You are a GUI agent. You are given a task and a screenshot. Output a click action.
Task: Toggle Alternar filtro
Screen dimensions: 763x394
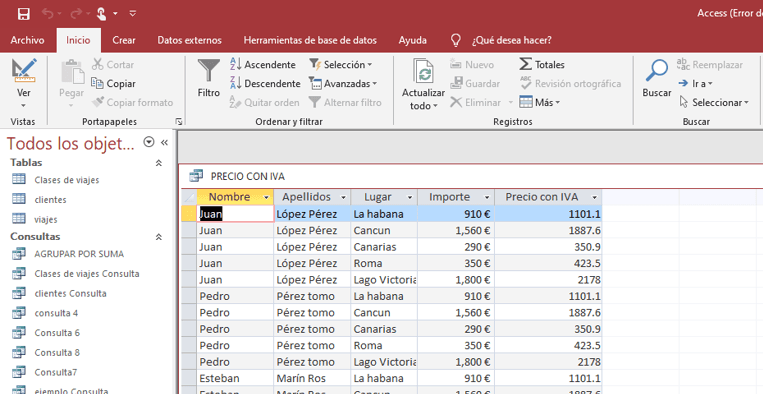pyautogui.click(x=345, y=102)
